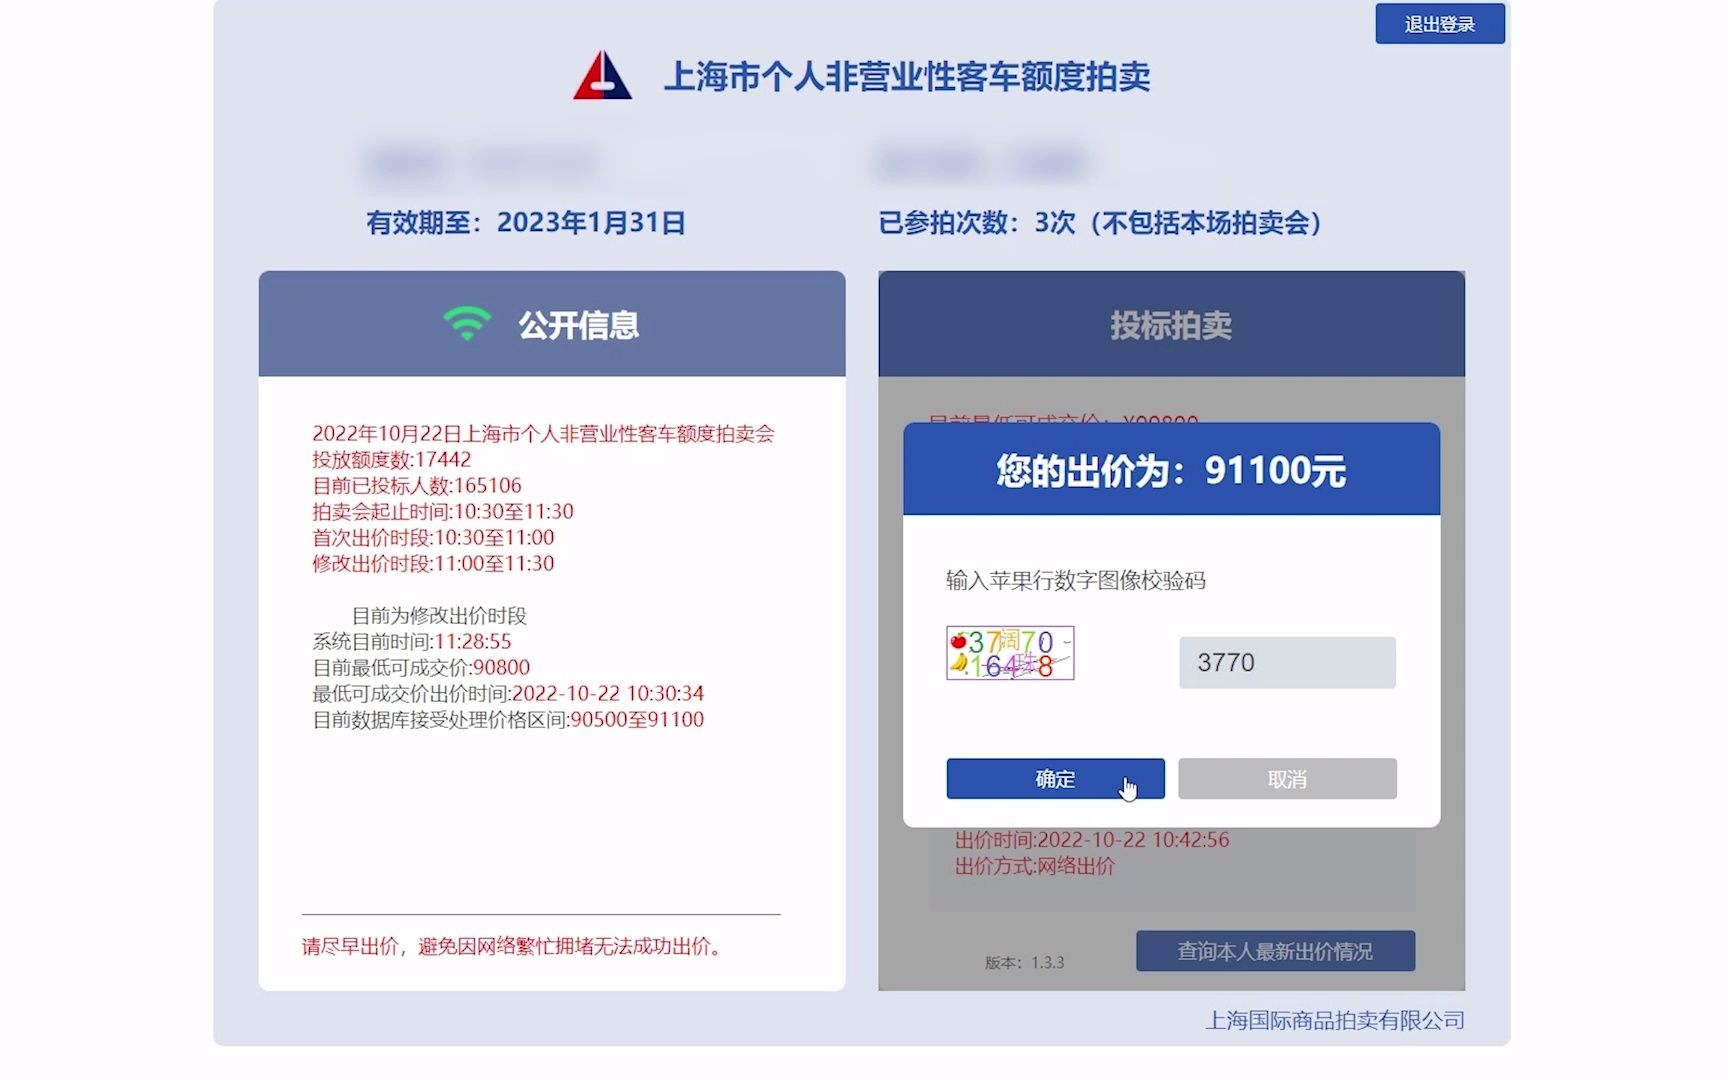Click the 出价方式:网络出价 line

click(x=1034, y=866)
